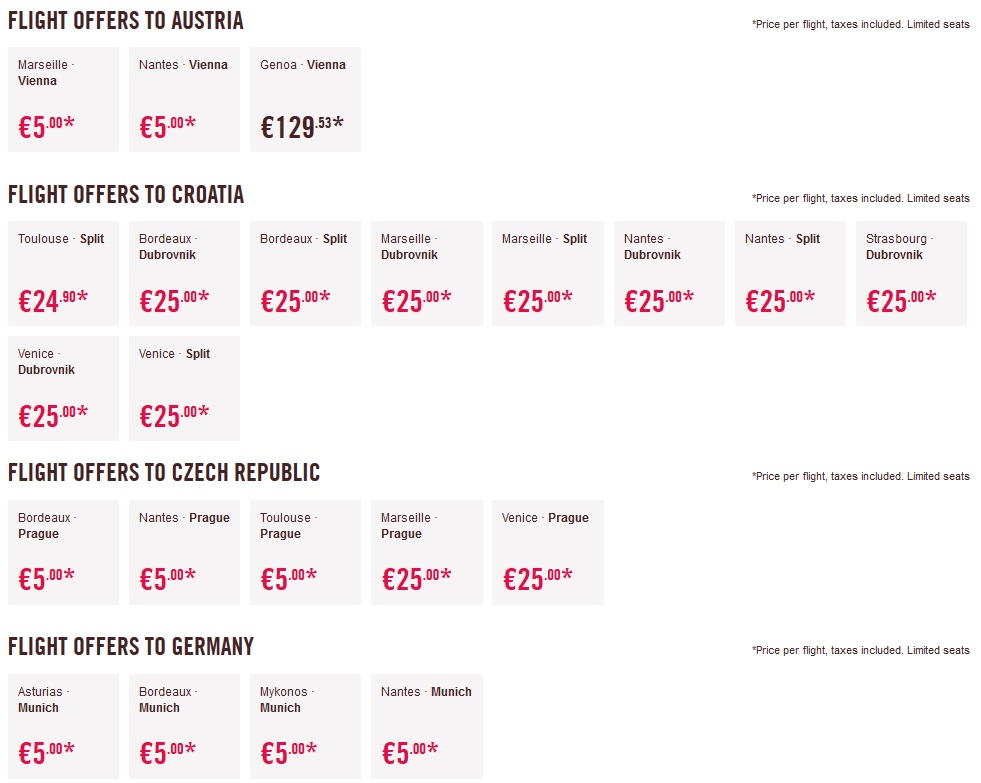Open the Nantes to Split deal

point(790,273)
